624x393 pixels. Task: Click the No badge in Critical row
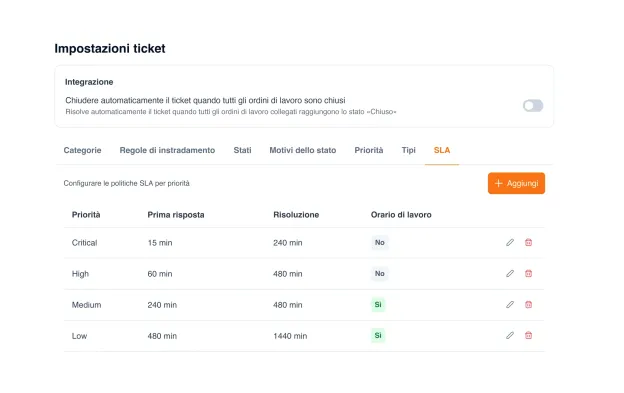click(x=380, y=242)
